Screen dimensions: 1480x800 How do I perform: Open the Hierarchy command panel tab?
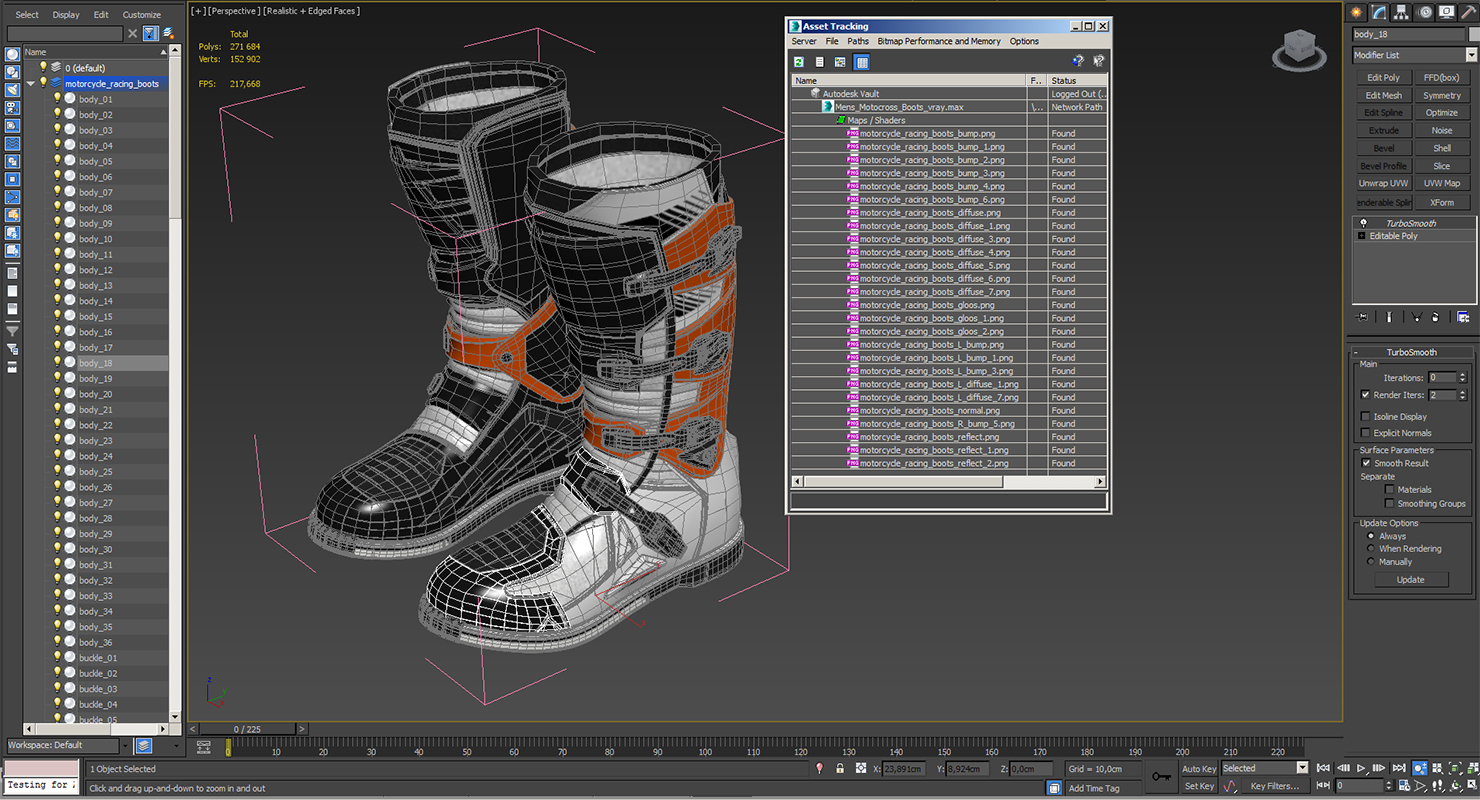[1401, 12]
